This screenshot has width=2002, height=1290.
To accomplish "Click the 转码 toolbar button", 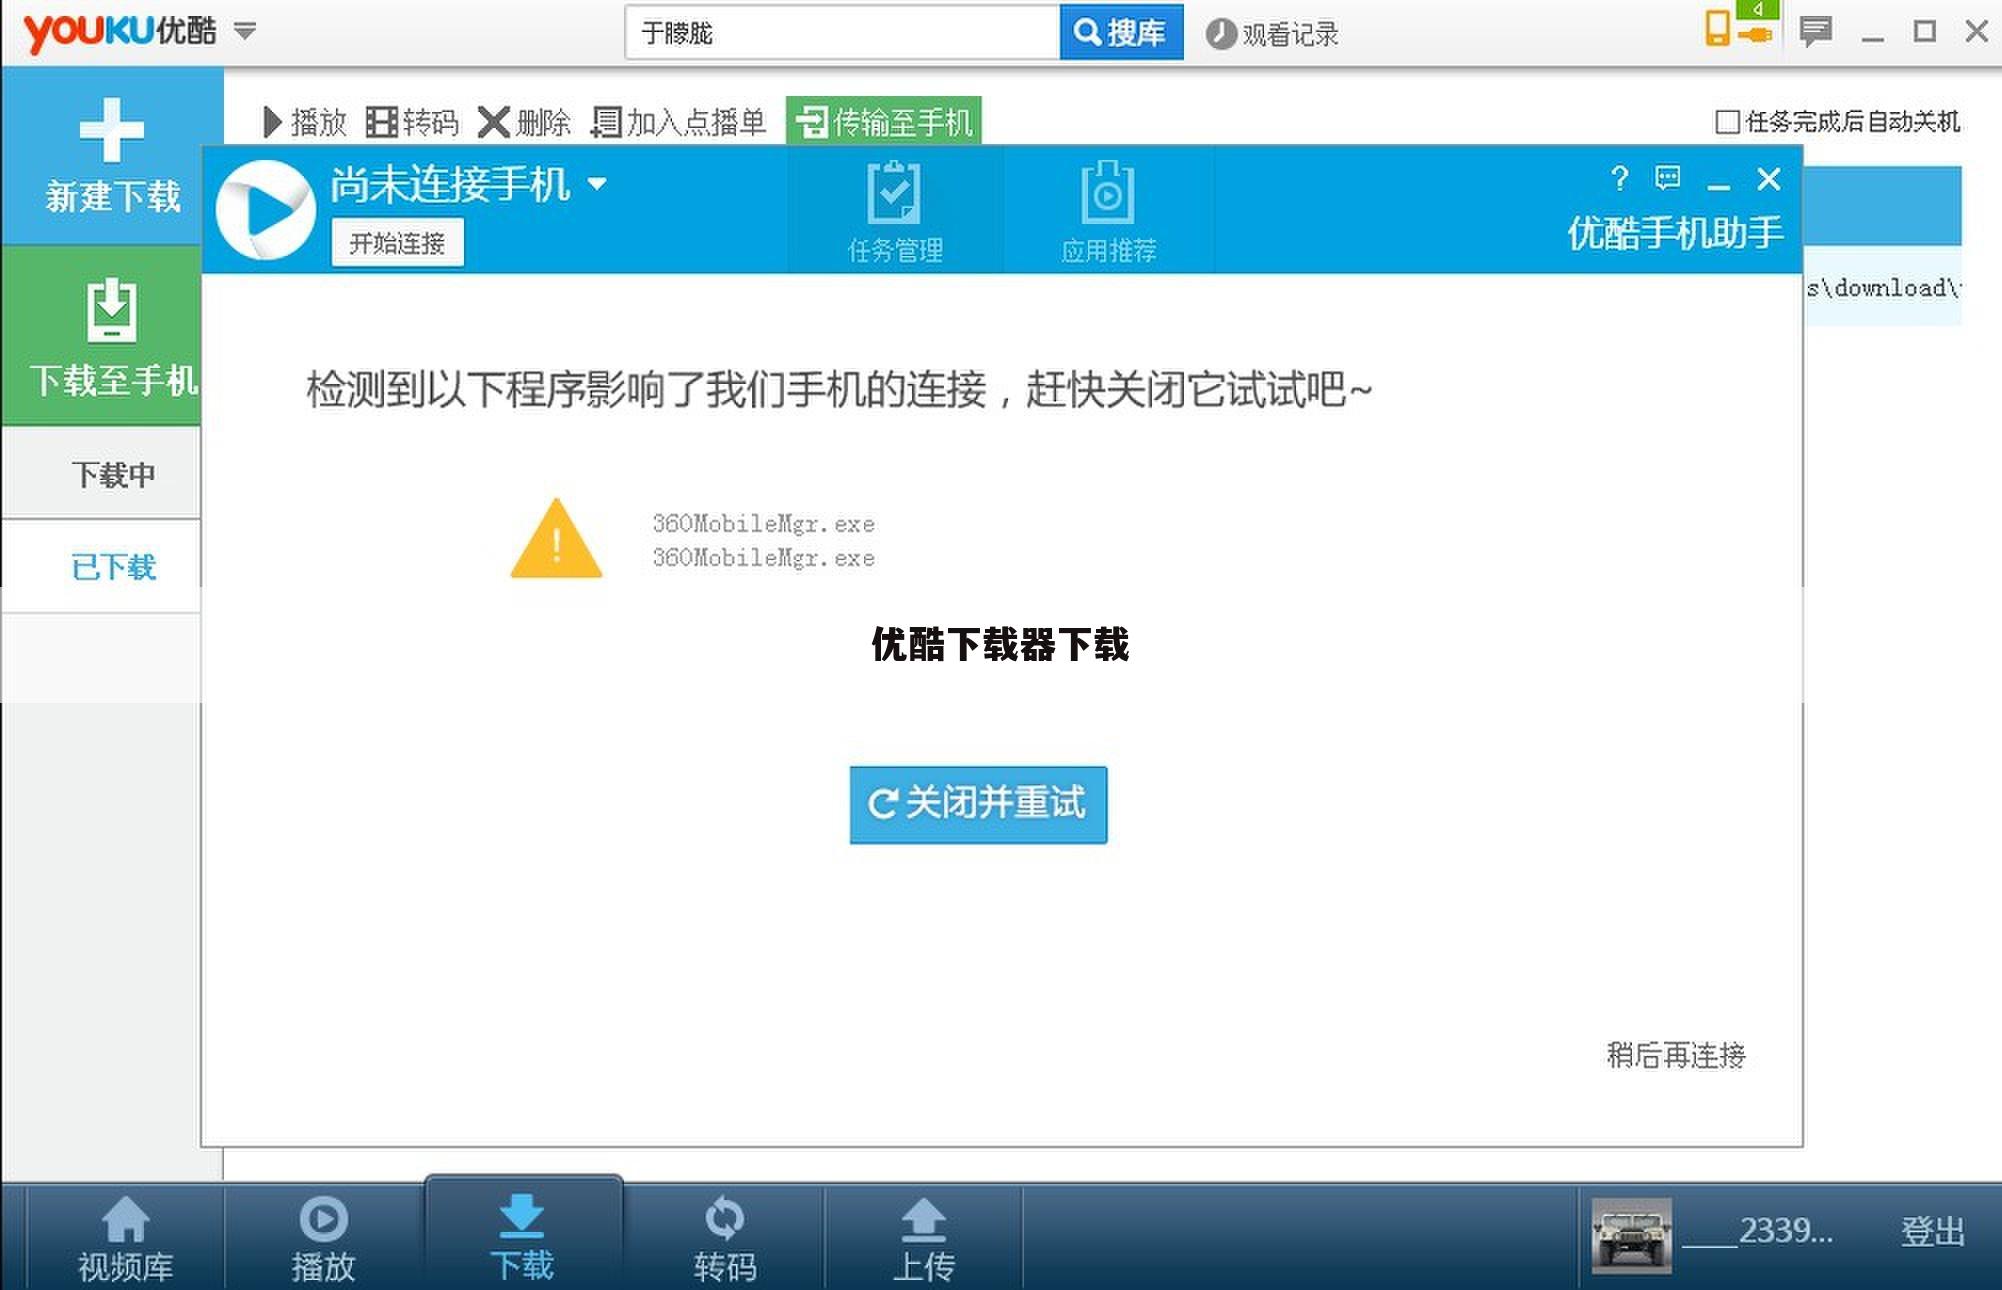I will 412,122.
